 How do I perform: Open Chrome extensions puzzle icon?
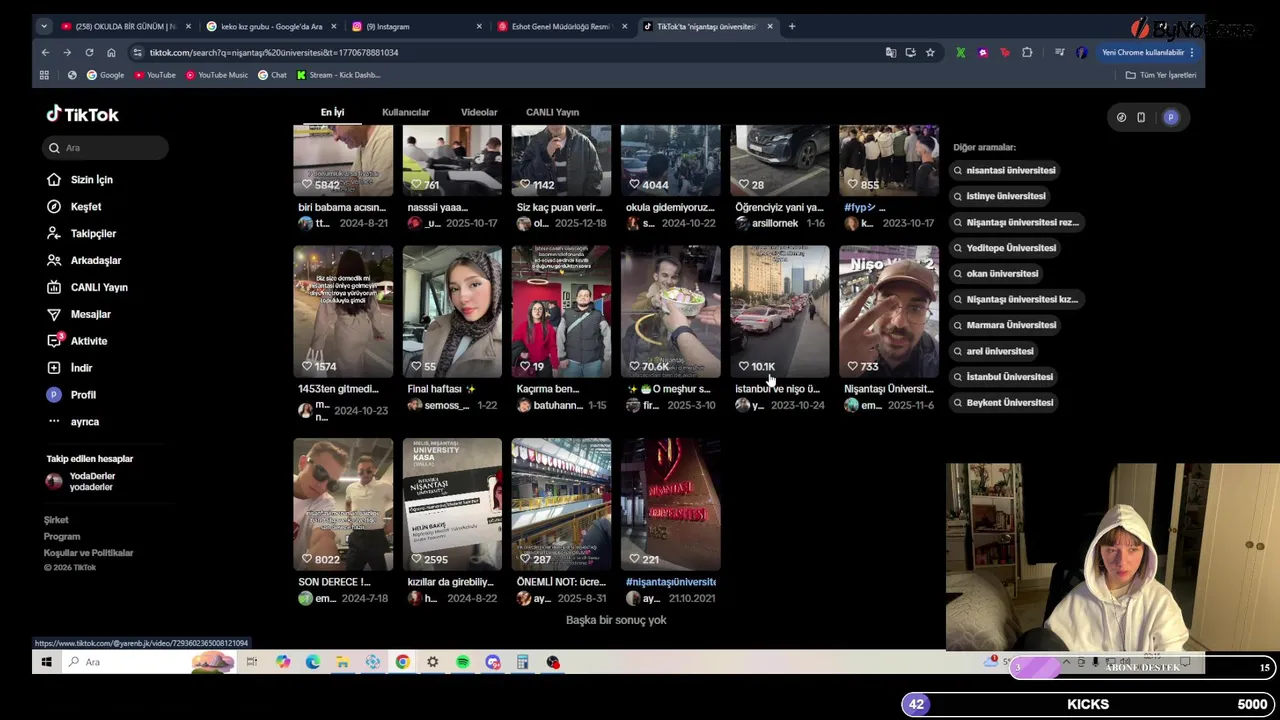(1027, 52)
